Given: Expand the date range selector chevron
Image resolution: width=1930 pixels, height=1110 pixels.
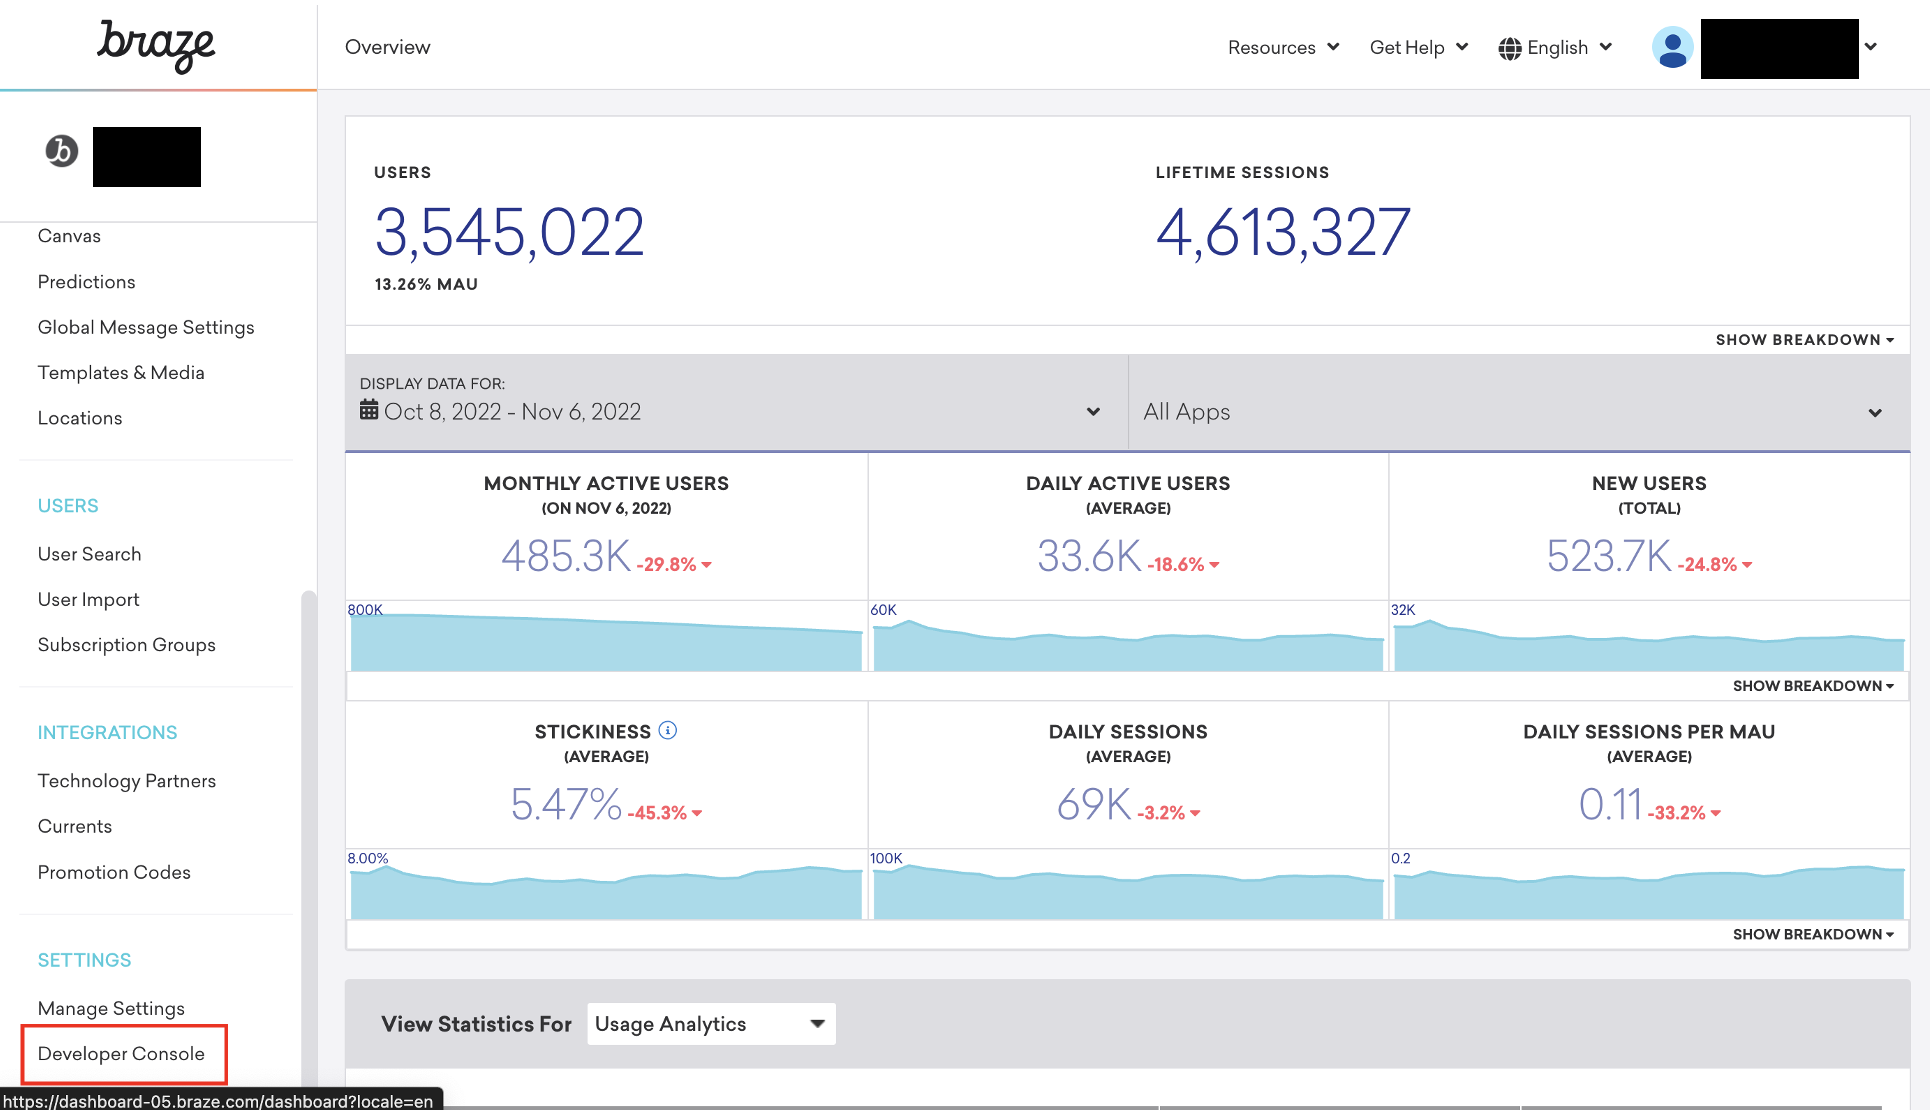Looking at the screenshot, I should pos(1093,412).
